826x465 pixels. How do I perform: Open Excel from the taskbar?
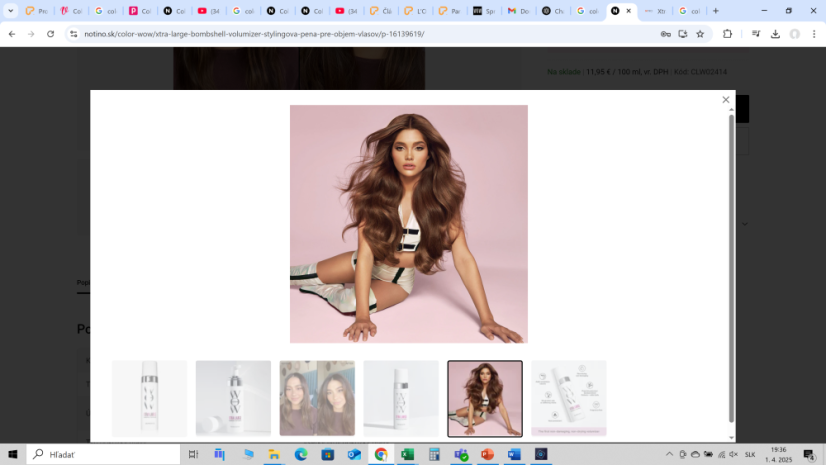(x=408, y=454)
